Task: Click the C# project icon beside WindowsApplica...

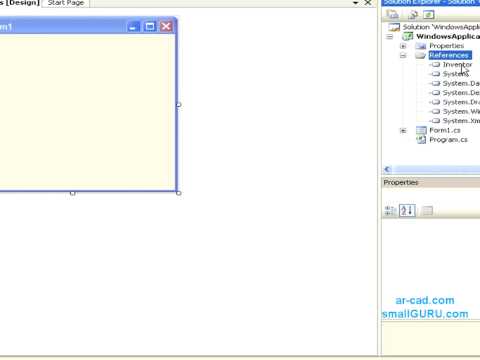Action: click(408, 36)
